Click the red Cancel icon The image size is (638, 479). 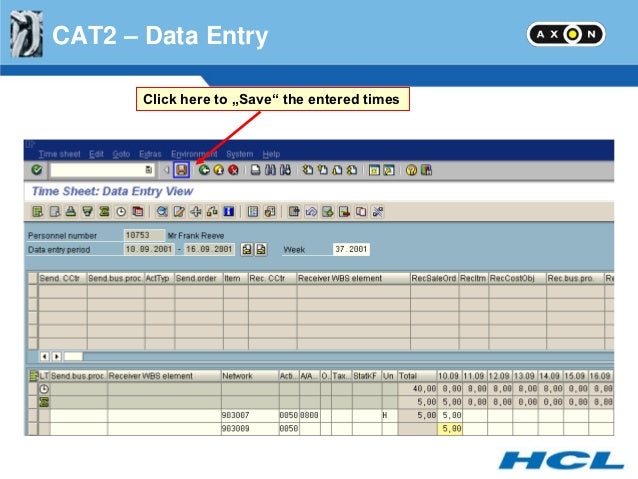233,170
